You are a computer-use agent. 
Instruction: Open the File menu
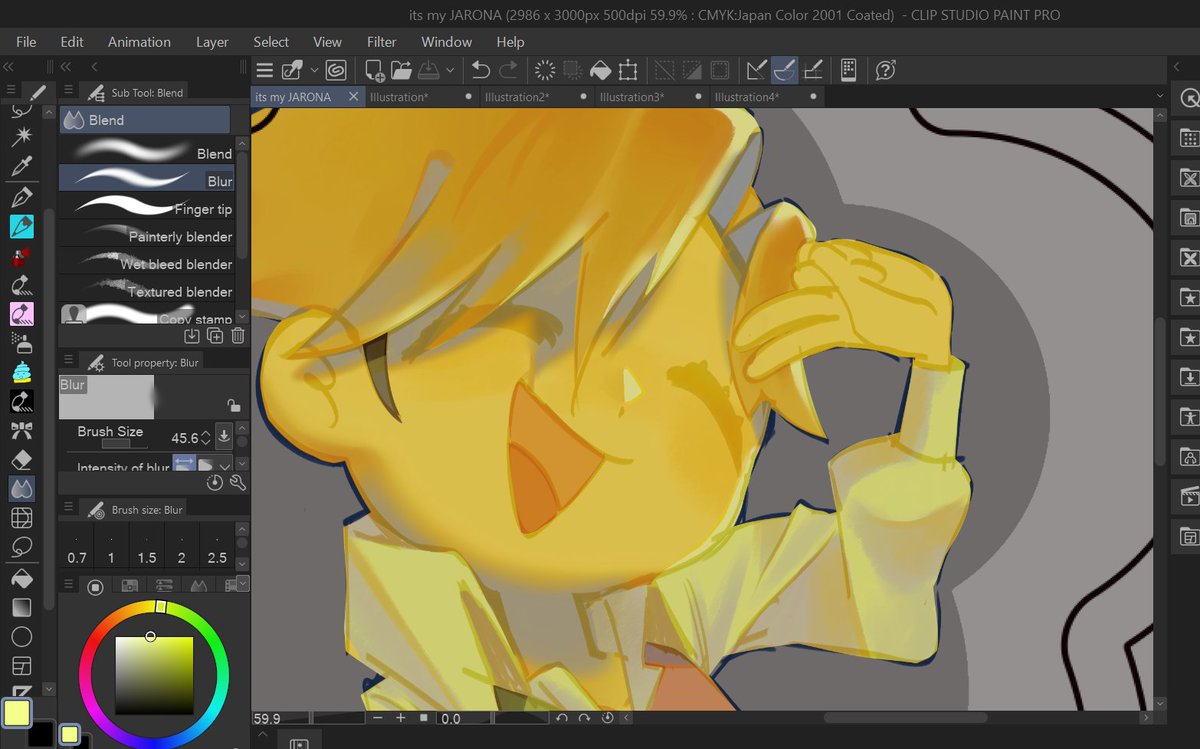[26, 42]
